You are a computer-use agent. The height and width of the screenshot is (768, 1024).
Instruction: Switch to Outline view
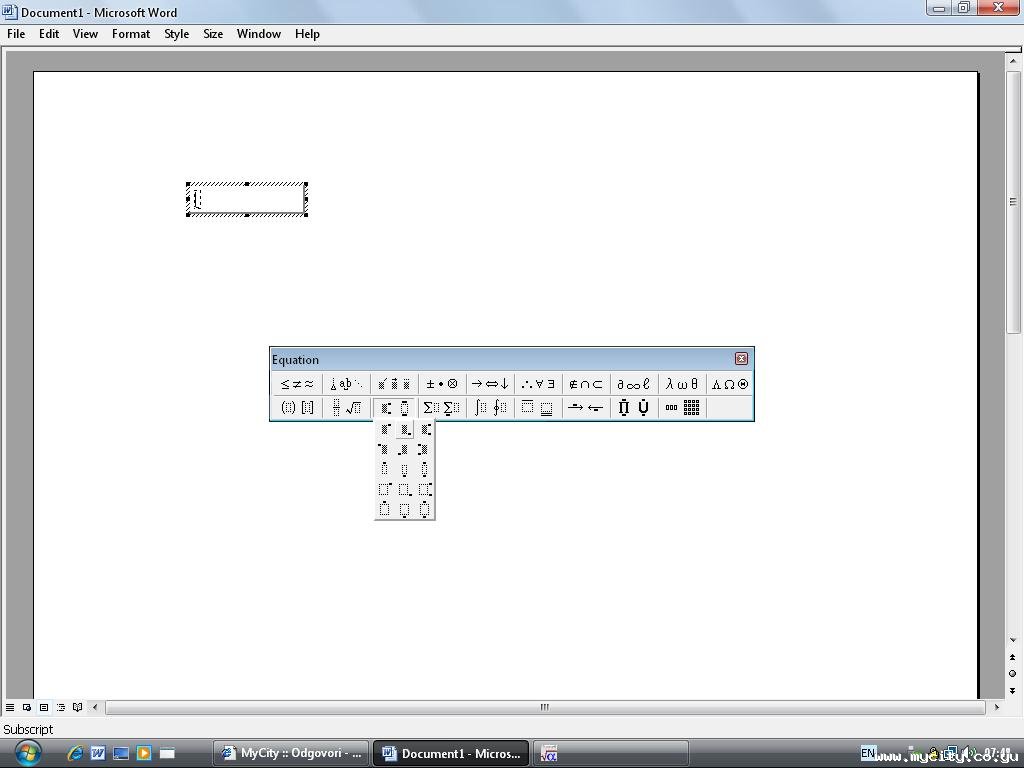tap(61, 707)
